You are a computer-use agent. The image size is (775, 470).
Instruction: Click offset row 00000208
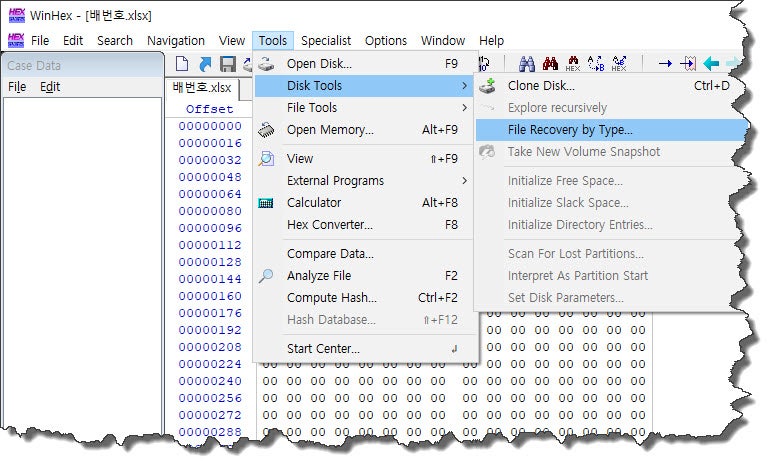[x=210, y=347]
